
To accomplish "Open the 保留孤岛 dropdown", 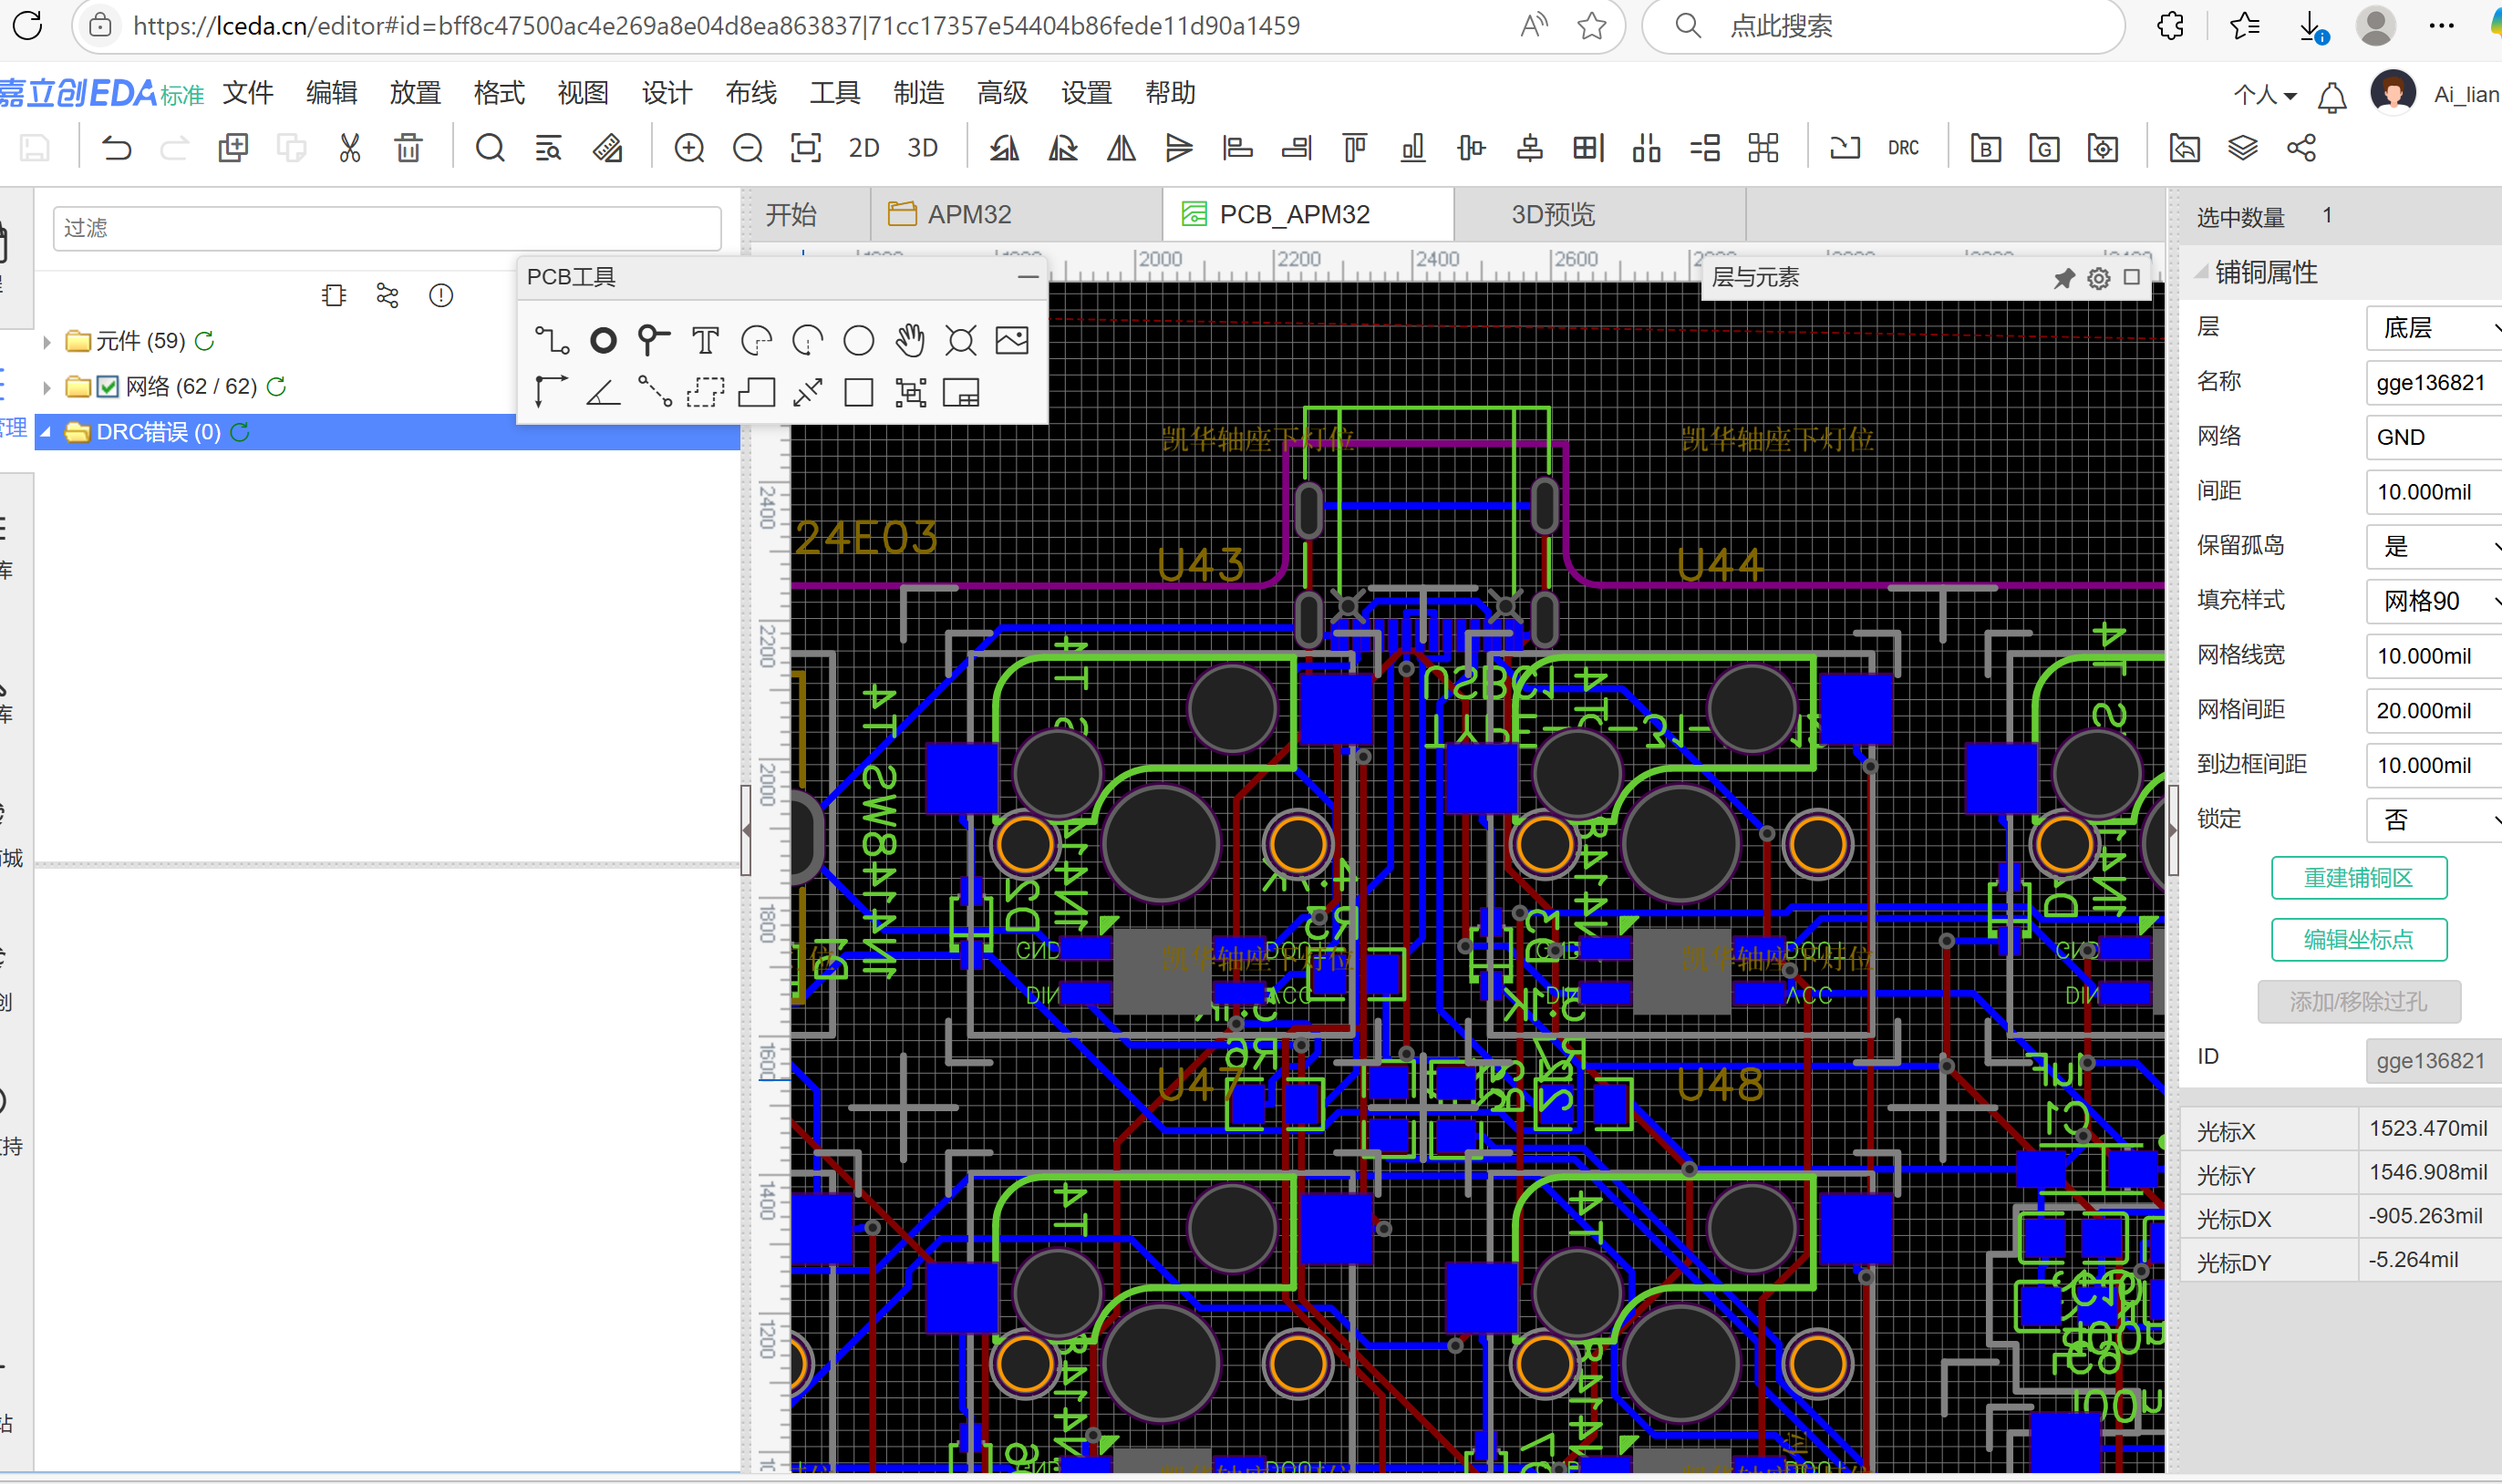I will [2433, 546].
